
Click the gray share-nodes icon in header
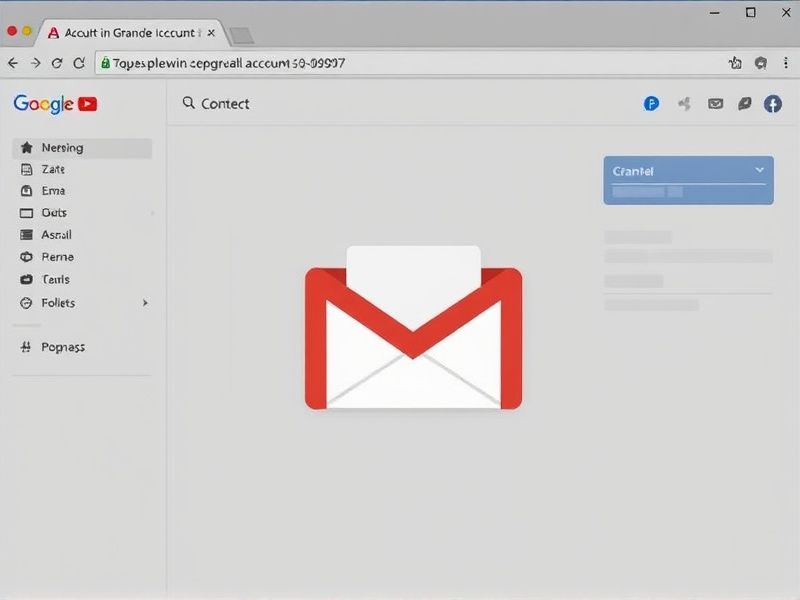(684, 104)
